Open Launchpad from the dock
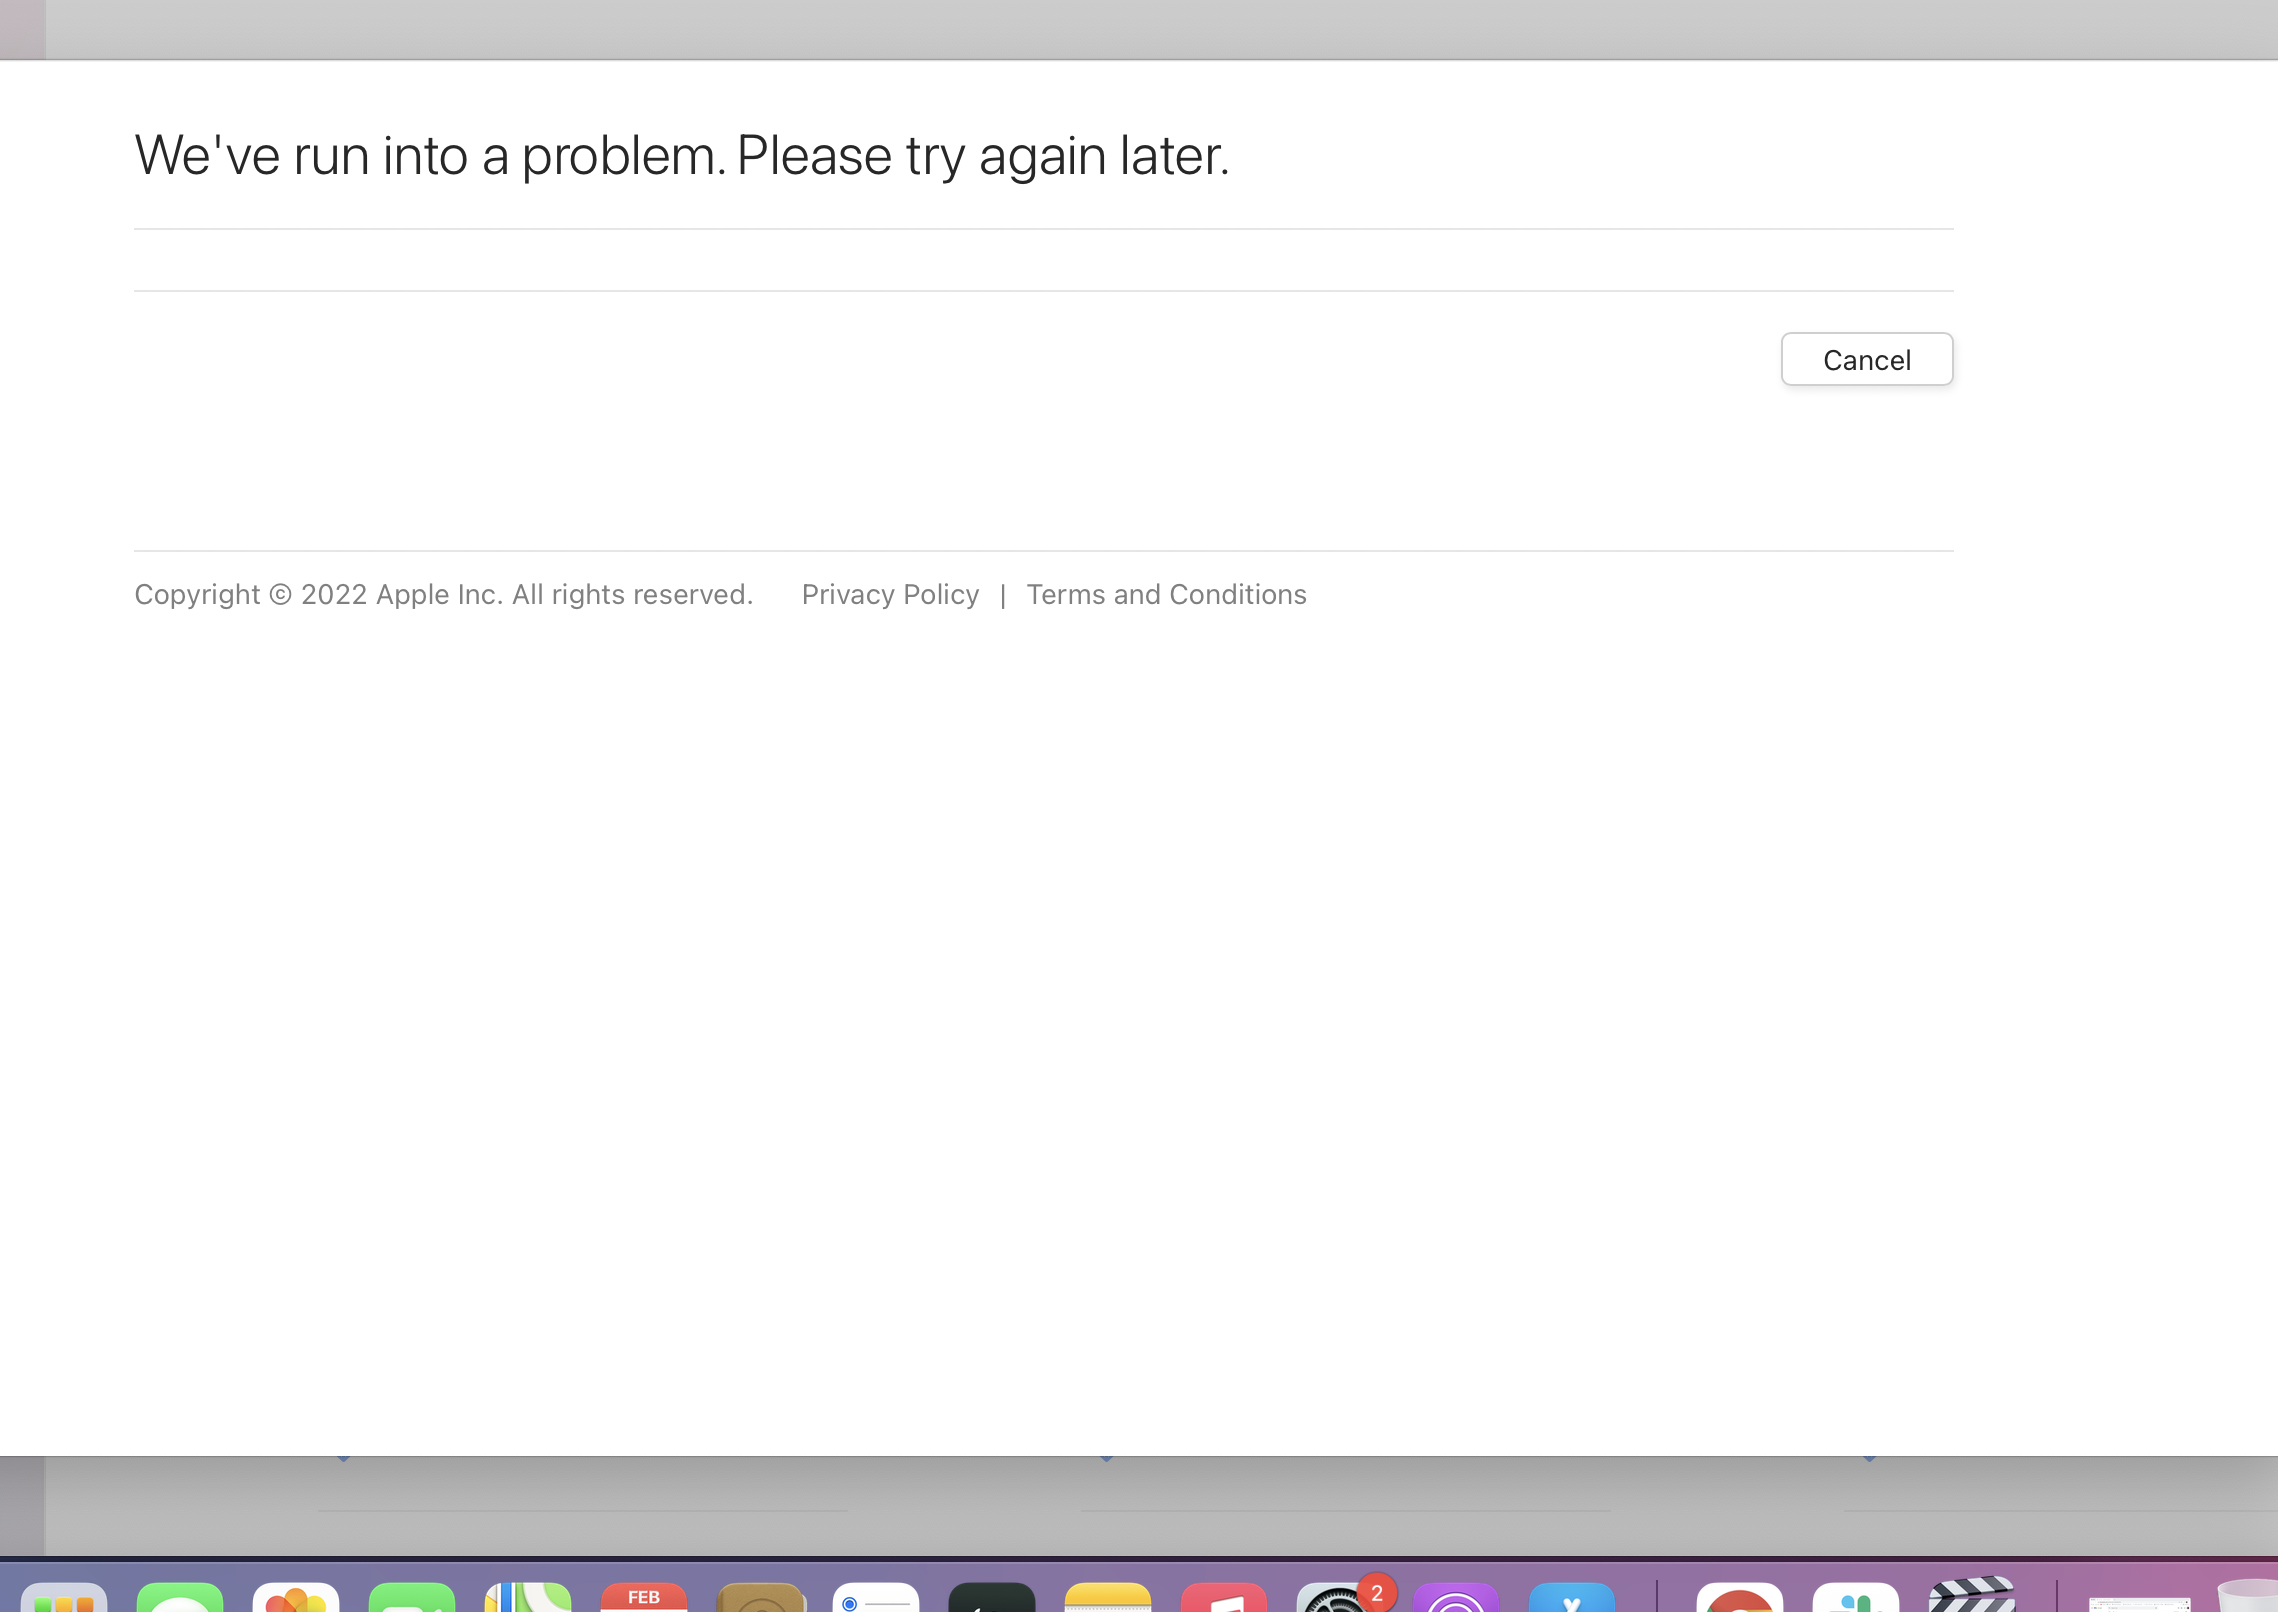 pyautogui.click(x=64, y=1598)
